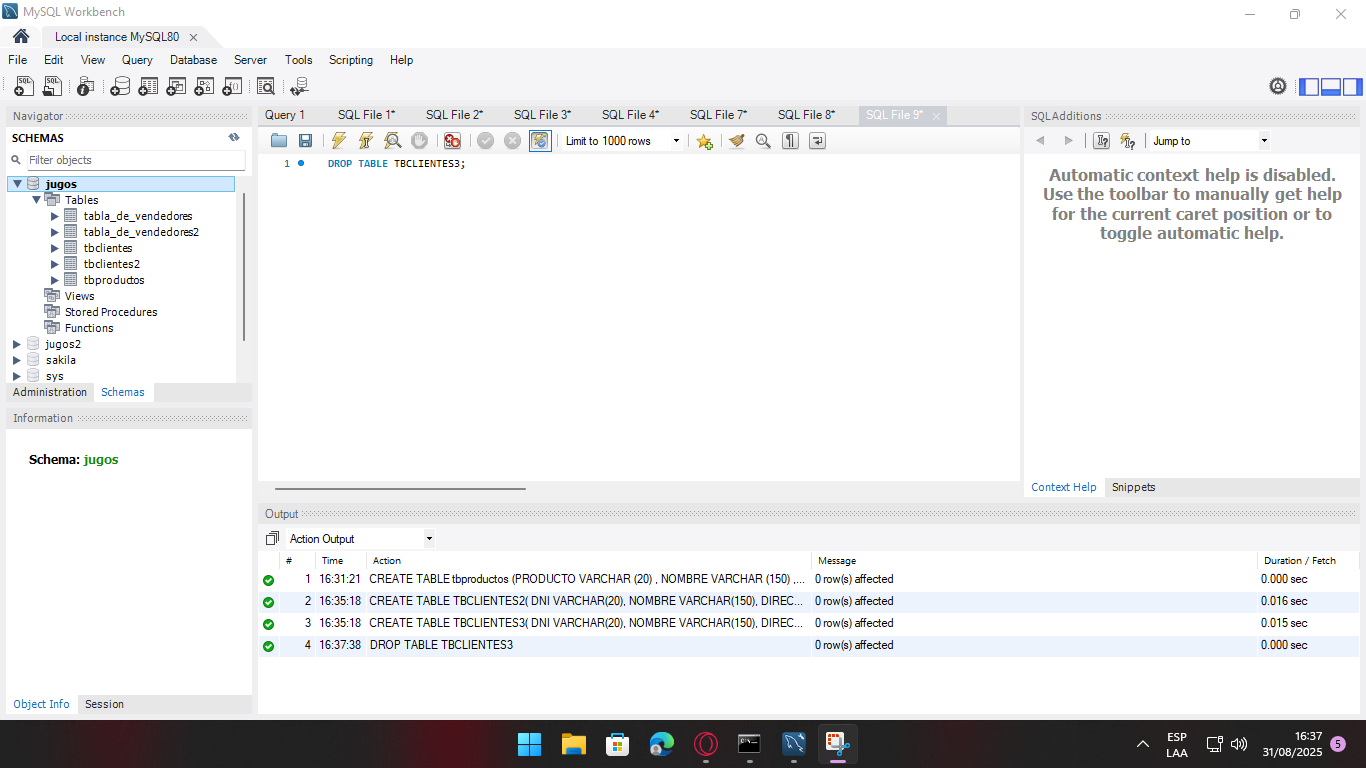
Task: Open the Administration tab in Navigator
Action: (x=50, y=392)
